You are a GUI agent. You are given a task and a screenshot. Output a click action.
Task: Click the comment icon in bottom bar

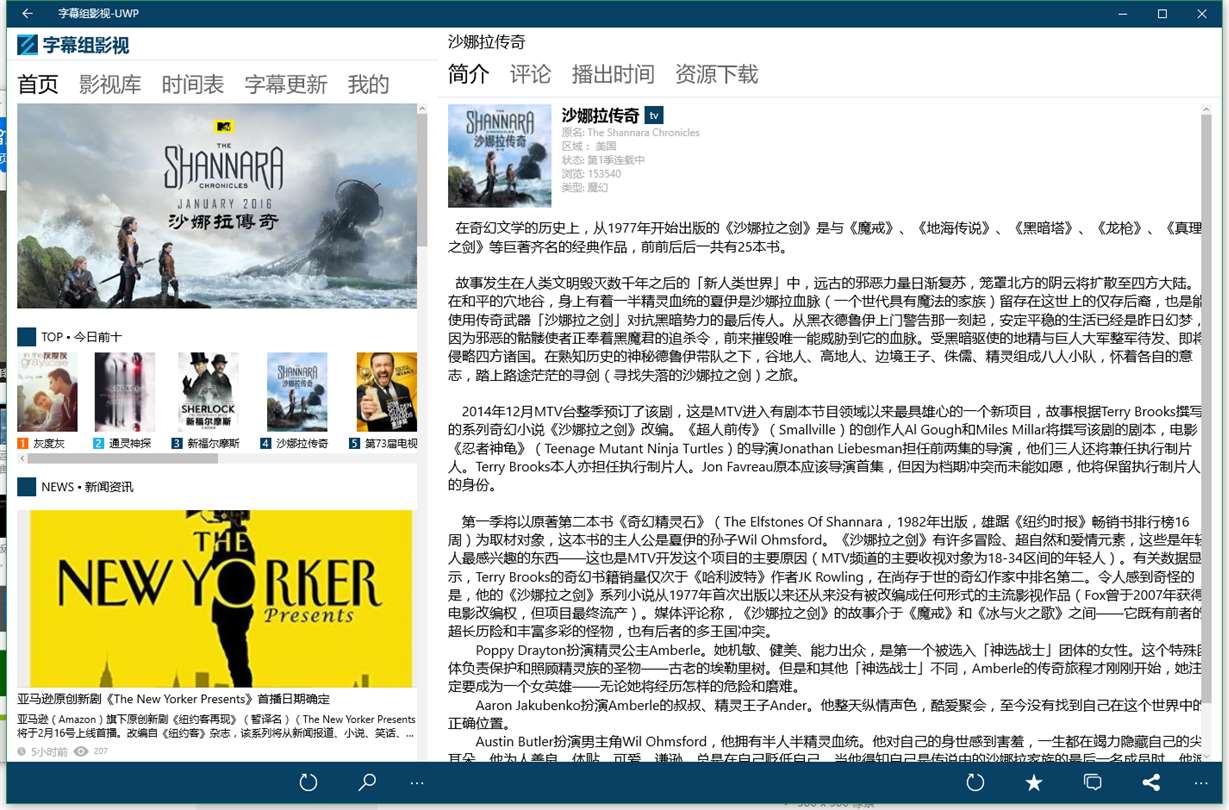(x=1093, y=783)
